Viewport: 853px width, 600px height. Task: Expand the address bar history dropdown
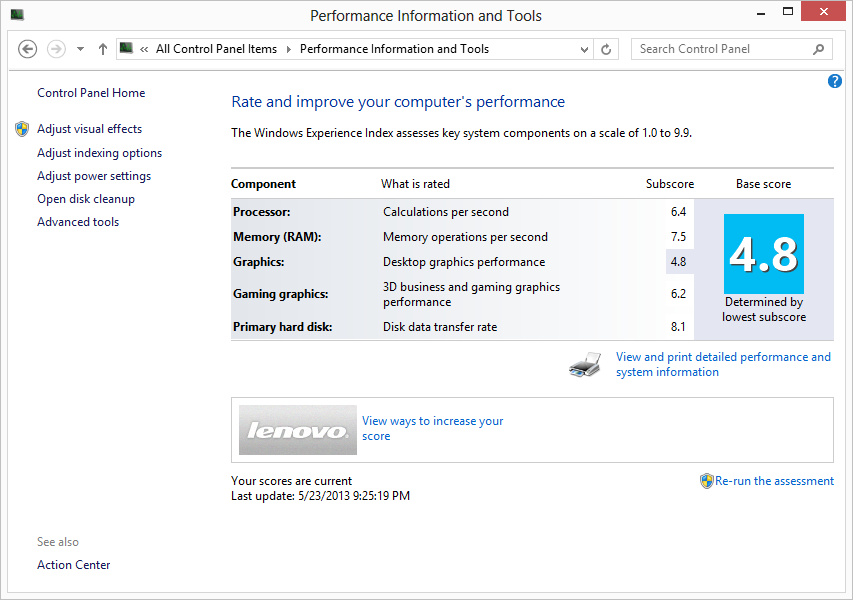tap(585, 49)
